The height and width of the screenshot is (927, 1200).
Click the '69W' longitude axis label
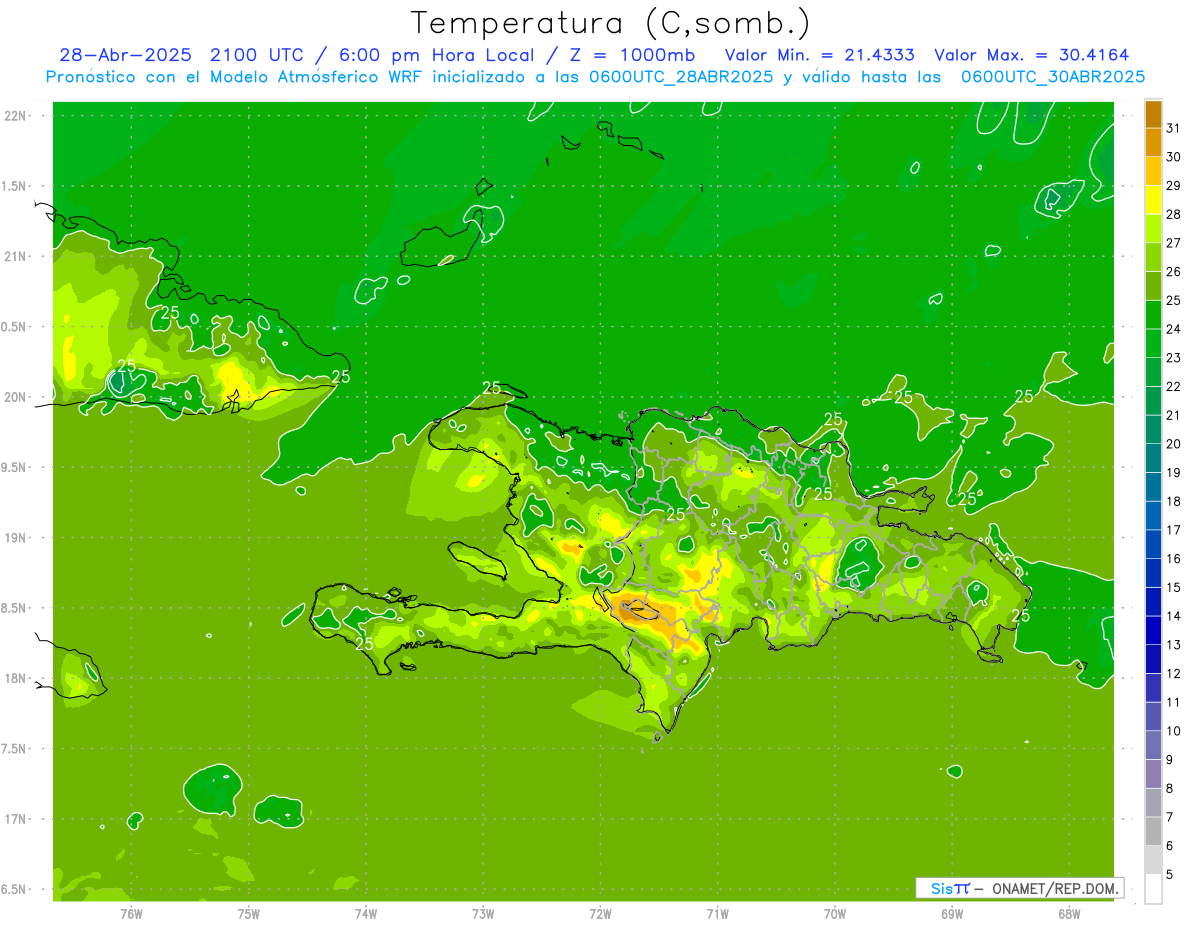point(952,913)
